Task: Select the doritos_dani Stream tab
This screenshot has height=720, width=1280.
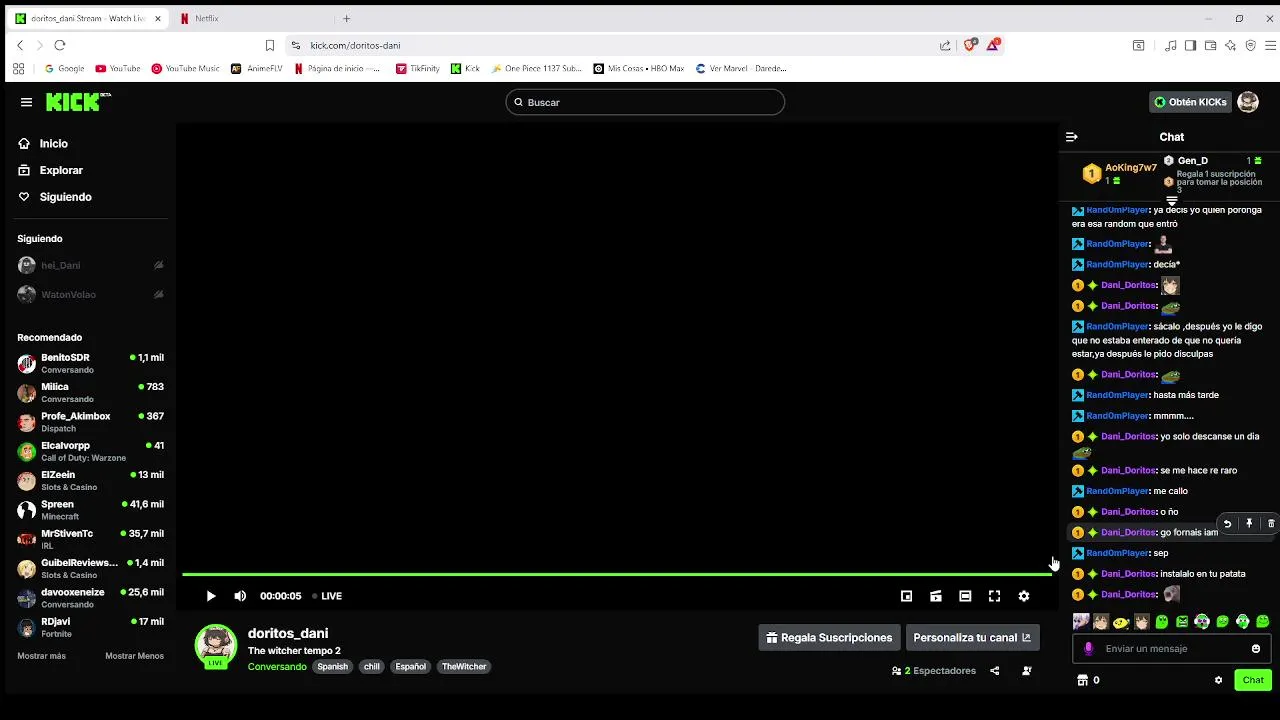Action: pyautogui.click(x=88, y=18)
